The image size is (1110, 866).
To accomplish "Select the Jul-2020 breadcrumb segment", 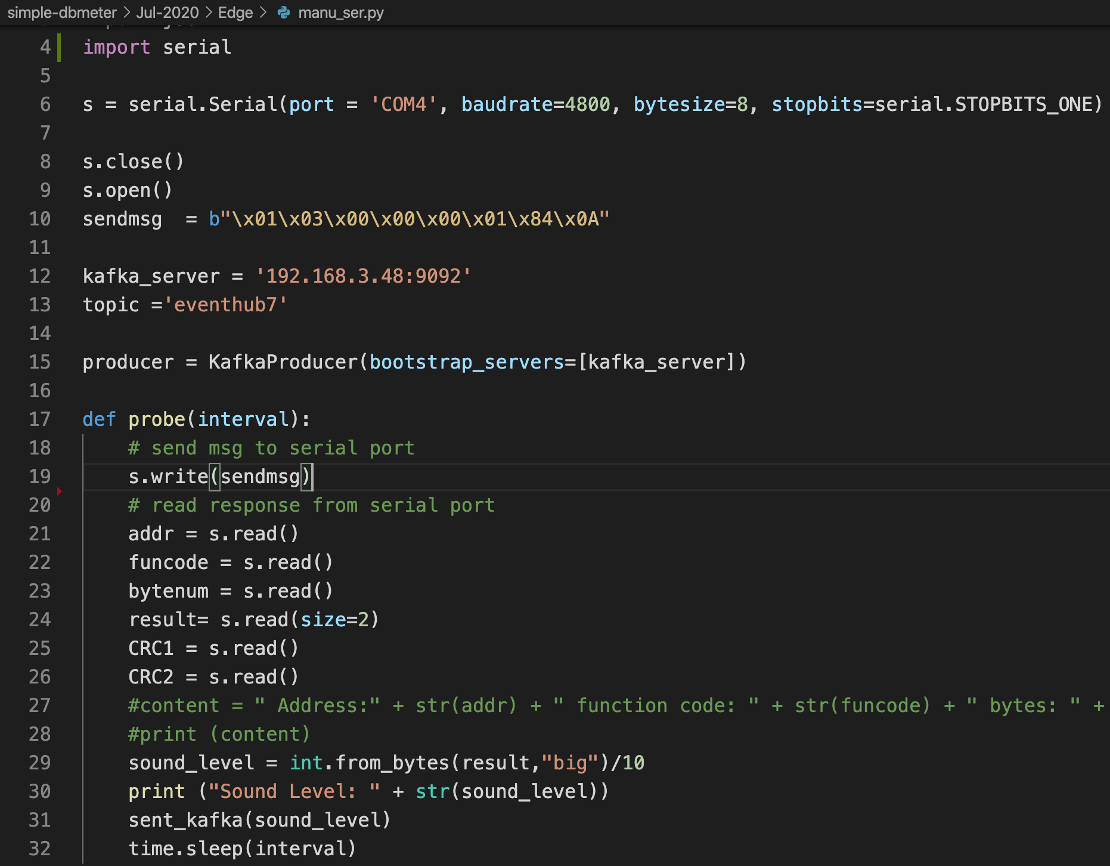I will [x=167, y=13].
